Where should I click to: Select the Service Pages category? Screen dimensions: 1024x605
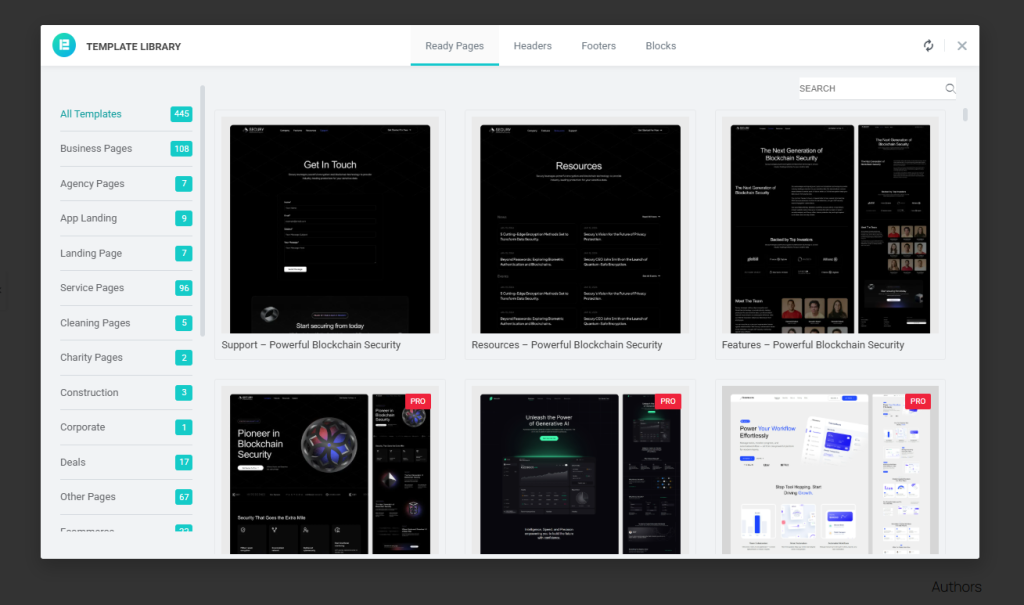(126, 287)
